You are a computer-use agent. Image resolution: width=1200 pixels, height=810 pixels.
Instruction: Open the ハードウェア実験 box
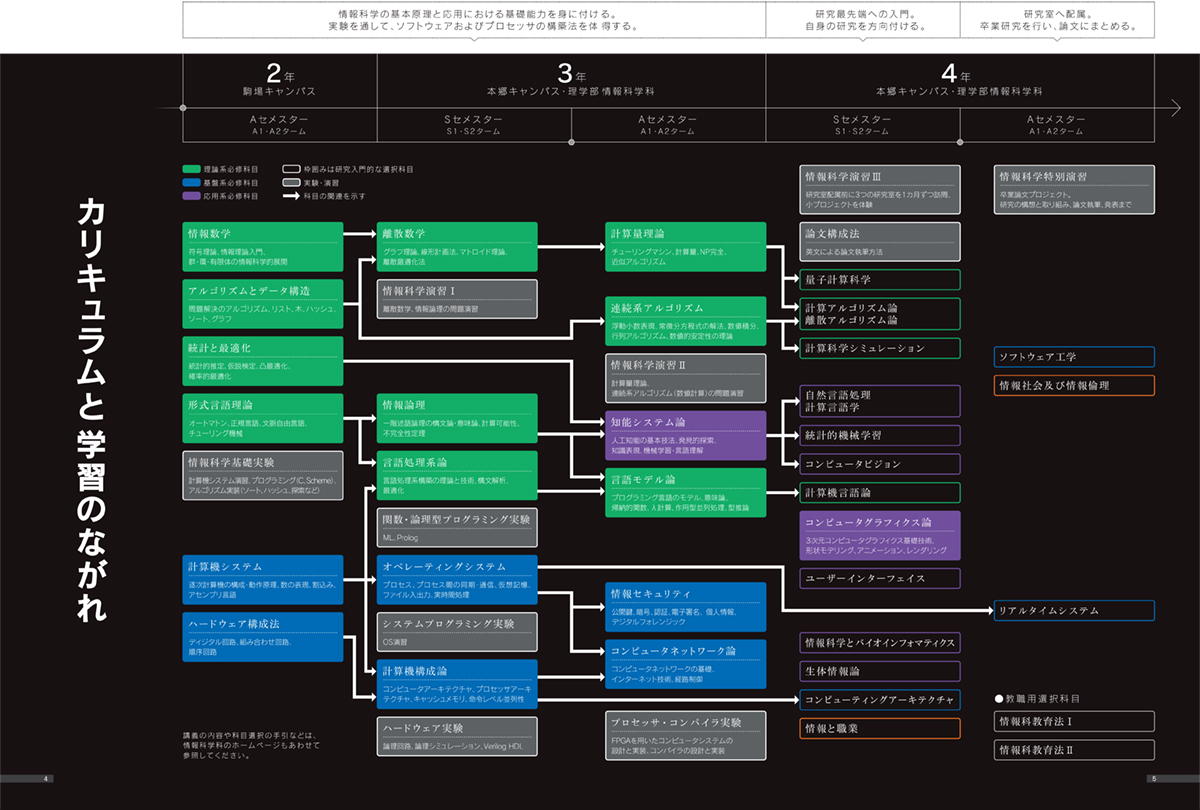pos(458,736)
